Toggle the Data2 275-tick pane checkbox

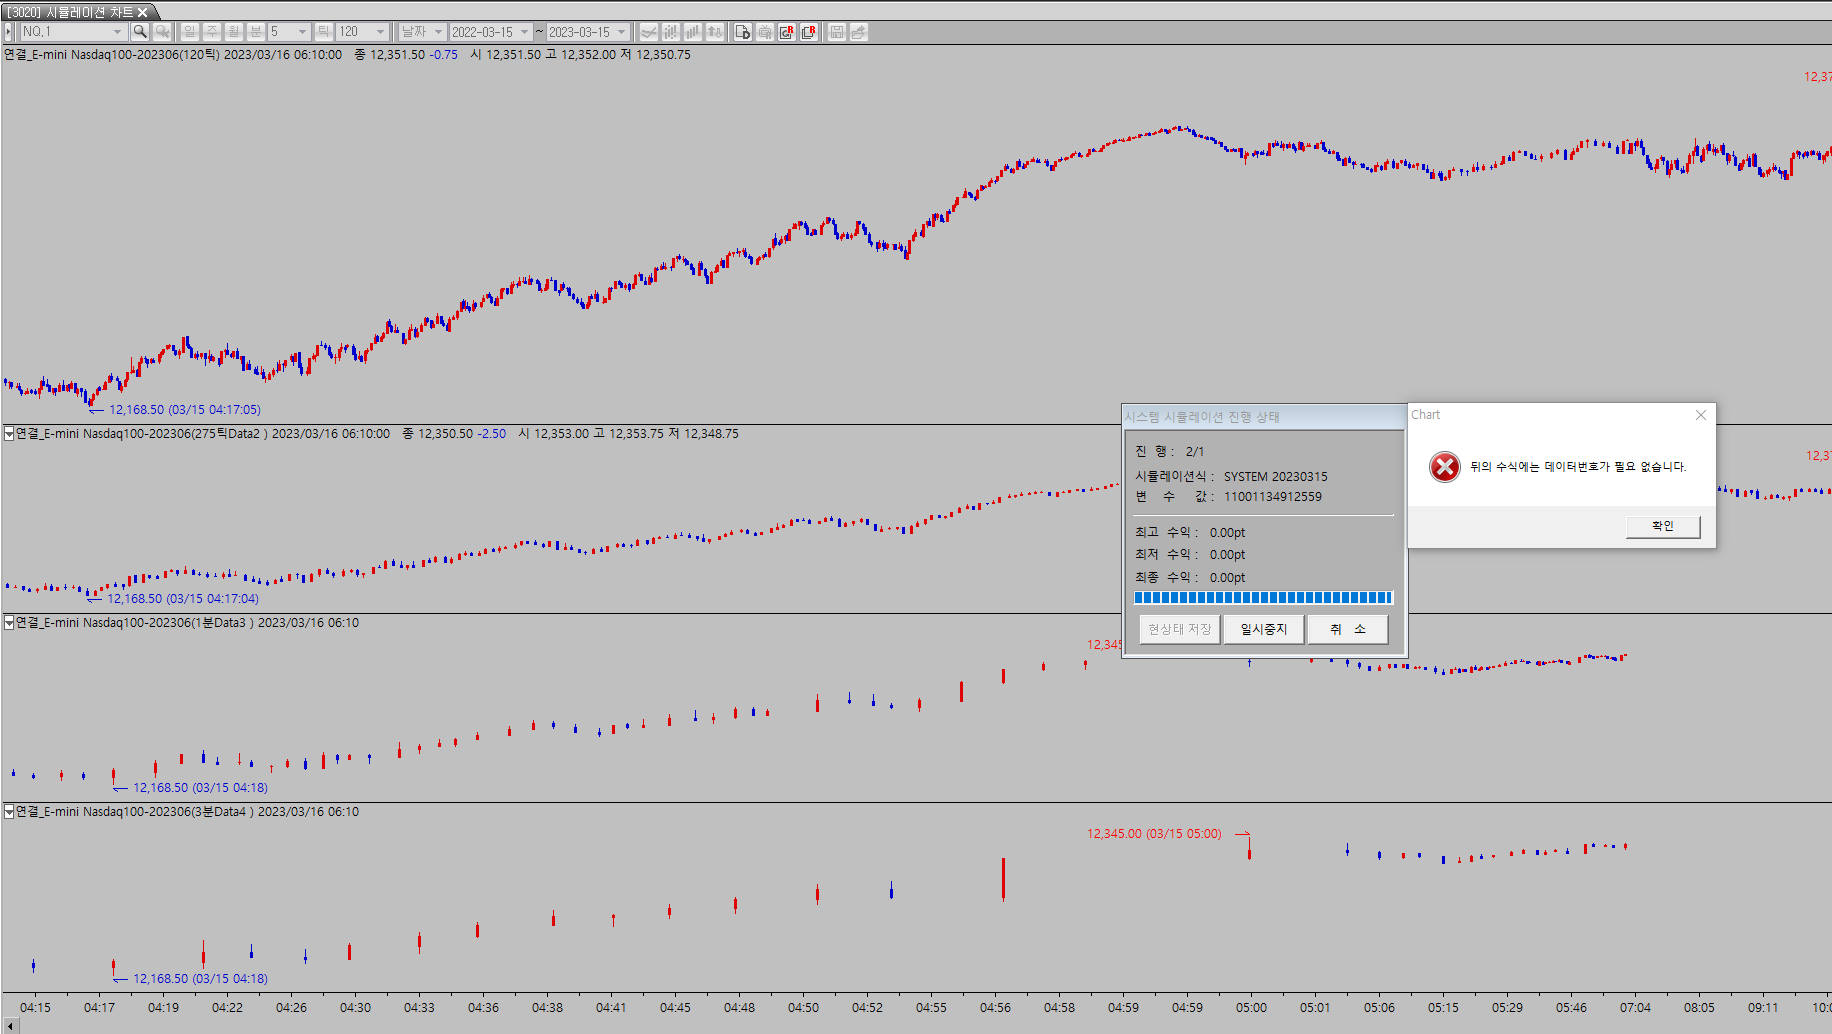coord(9,434)
